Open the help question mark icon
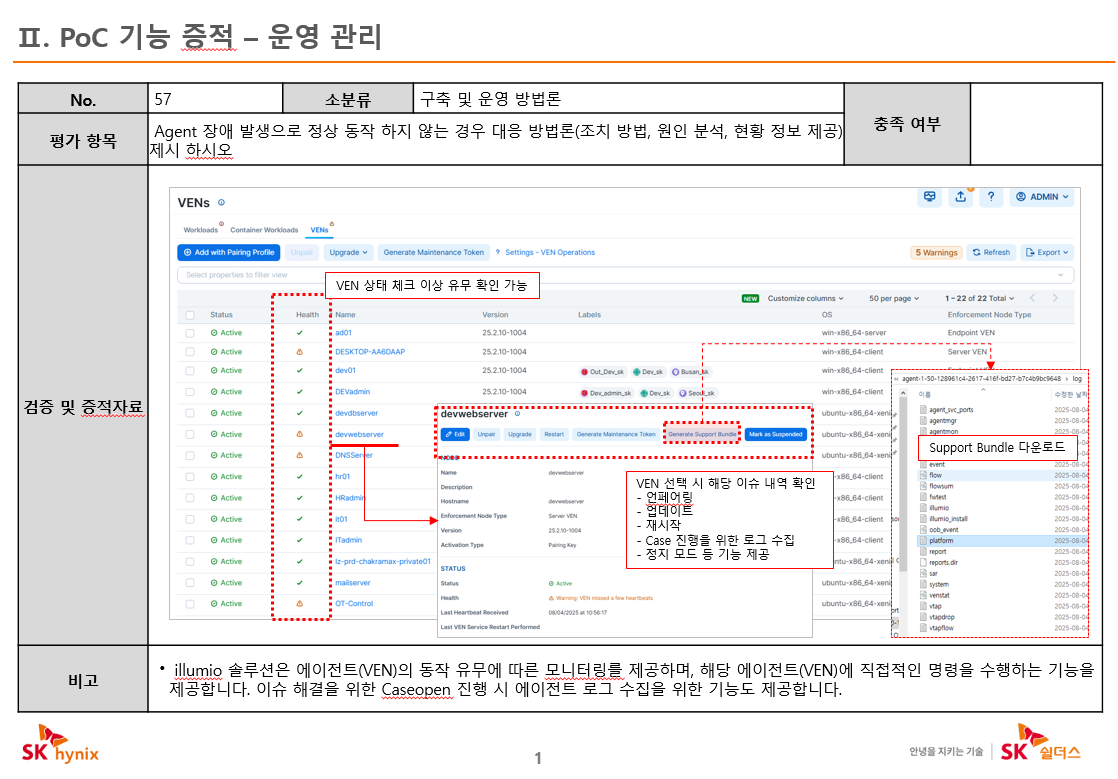Screen dimensions: 1118x779 tap(990, 197)
